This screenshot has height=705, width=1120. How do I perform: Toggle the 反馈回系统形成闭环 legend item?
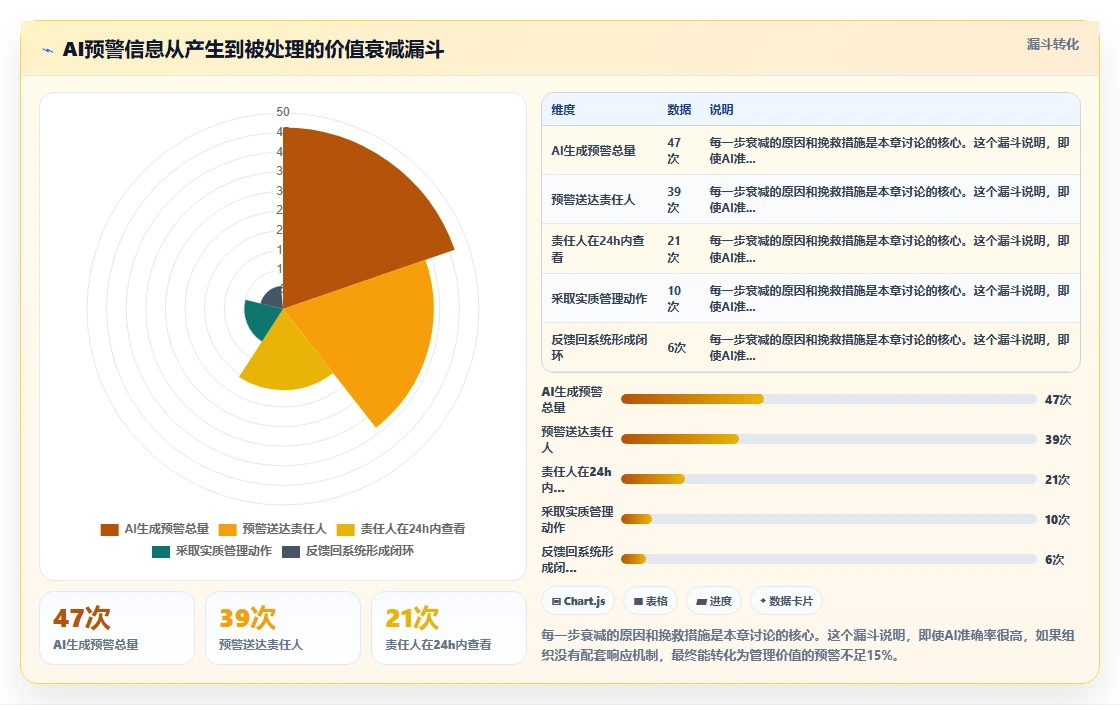coord(347,551)
